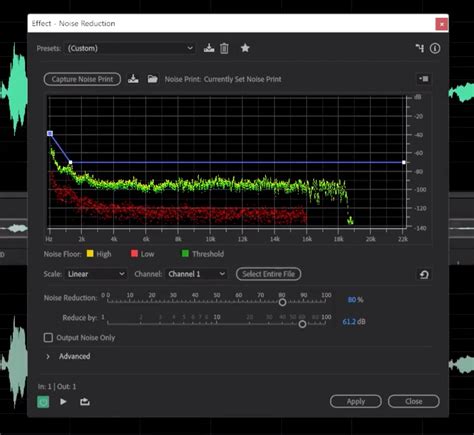Select the graph control point near 2k
The image size is (474, 435).
tap(71, 163)
